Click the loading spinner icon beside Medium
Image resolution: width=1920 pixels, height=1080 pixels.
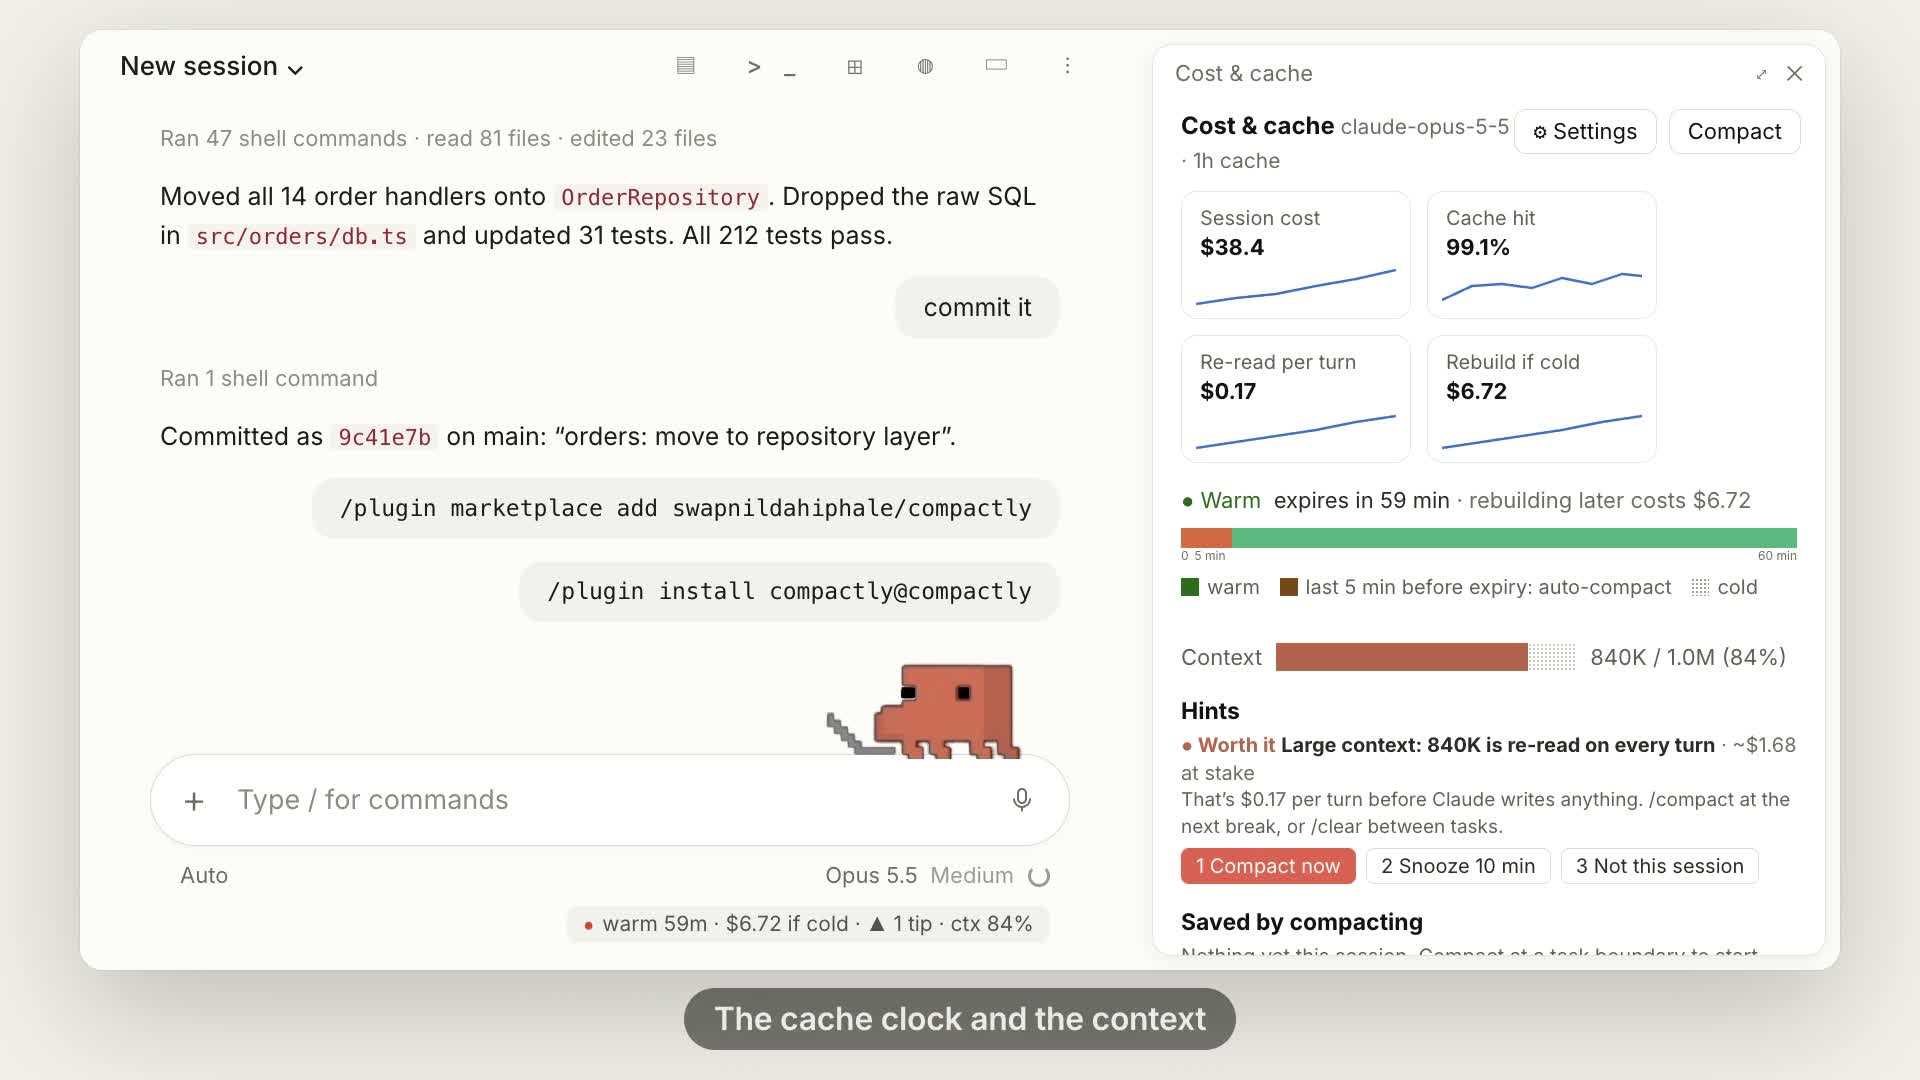click(x=1039, y=877)
